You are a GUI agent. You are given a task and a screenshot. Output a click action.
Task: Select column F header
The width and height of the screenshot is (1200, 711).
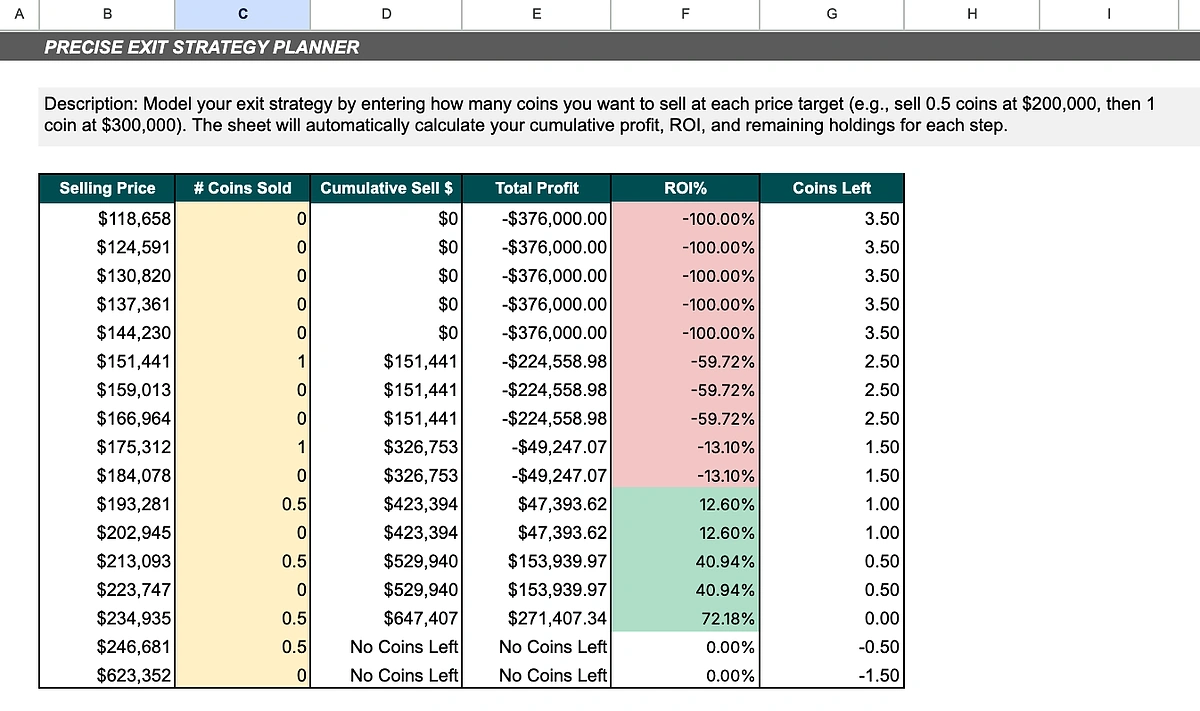[685, 13]
